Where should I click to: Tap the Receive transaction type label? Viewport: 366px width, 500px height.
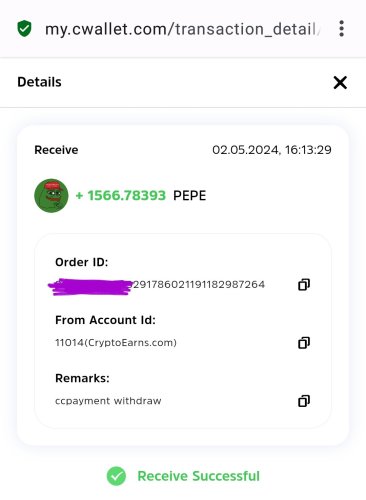point(56,150)
